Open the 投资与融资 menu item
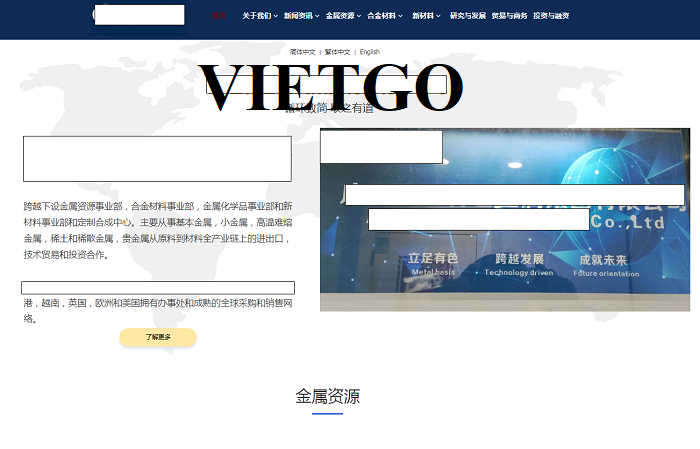 tap(551, 16)
